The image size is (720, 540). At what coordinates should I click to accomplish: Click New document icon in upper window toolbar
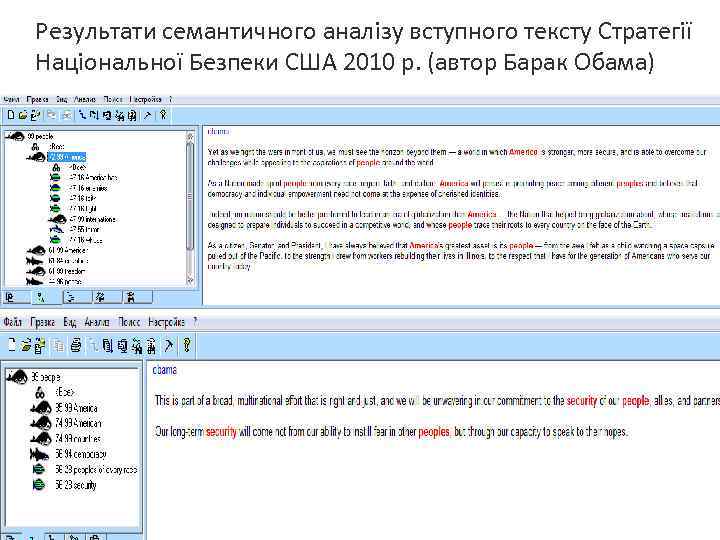(x=11, y=115)
